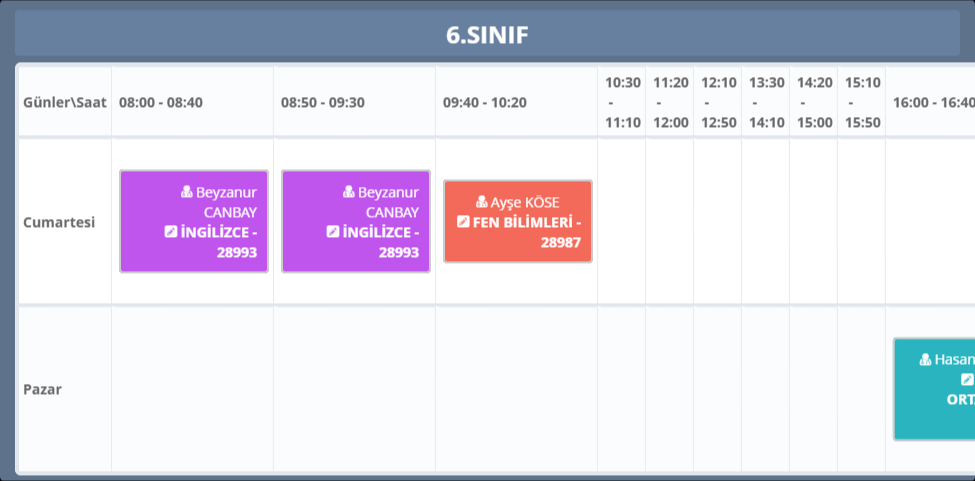
Task: Click empty Pazar cell under 08:00 - 08:40
Action: [192, 389]
